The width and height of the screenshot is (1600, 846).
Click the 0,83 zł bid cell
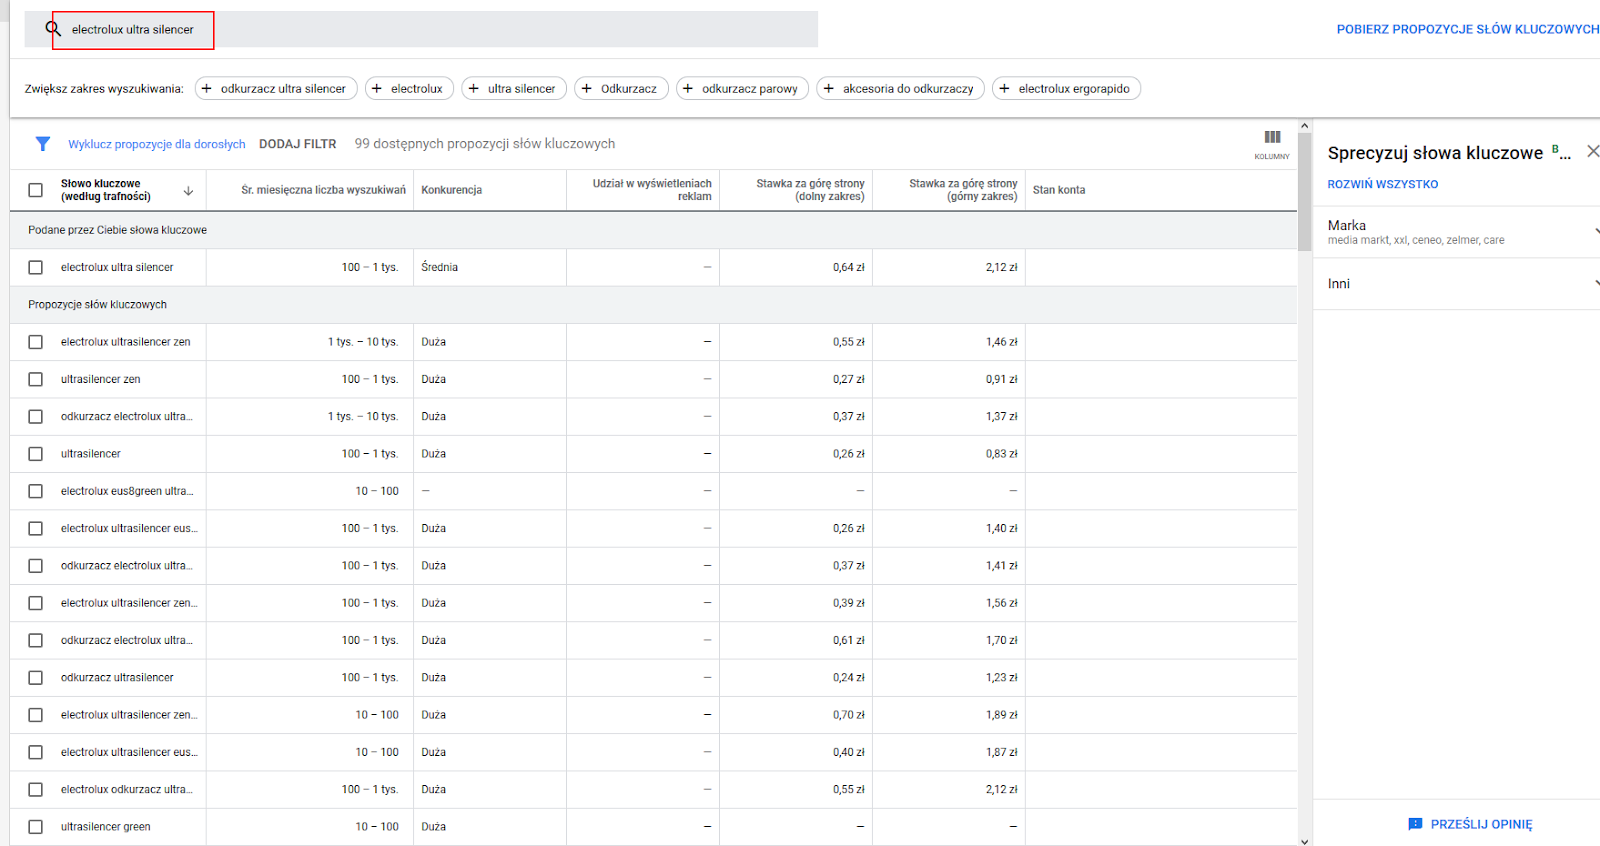1002,454
